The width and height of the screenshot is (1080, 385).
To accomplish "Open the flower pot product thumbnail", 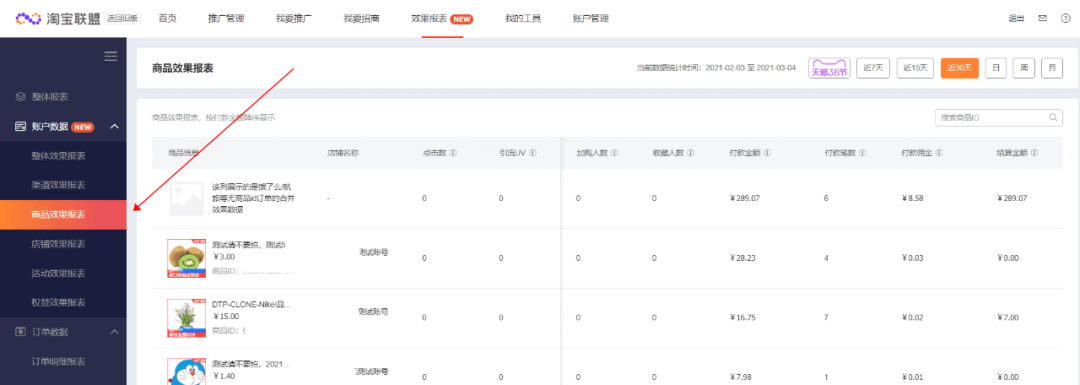I will click(187, 318).
